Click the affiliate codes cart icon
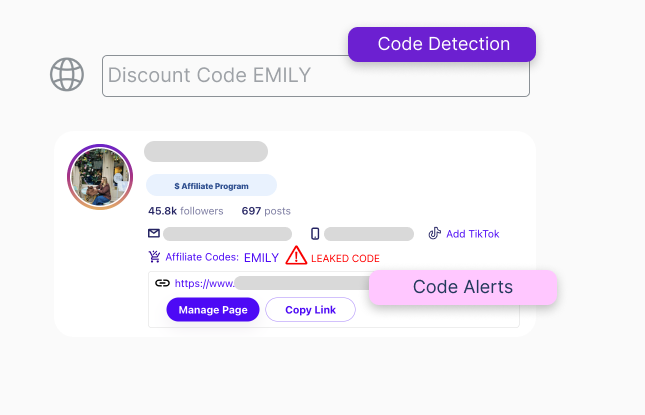The width and height of the screenshot is (645, 415). 154,257
